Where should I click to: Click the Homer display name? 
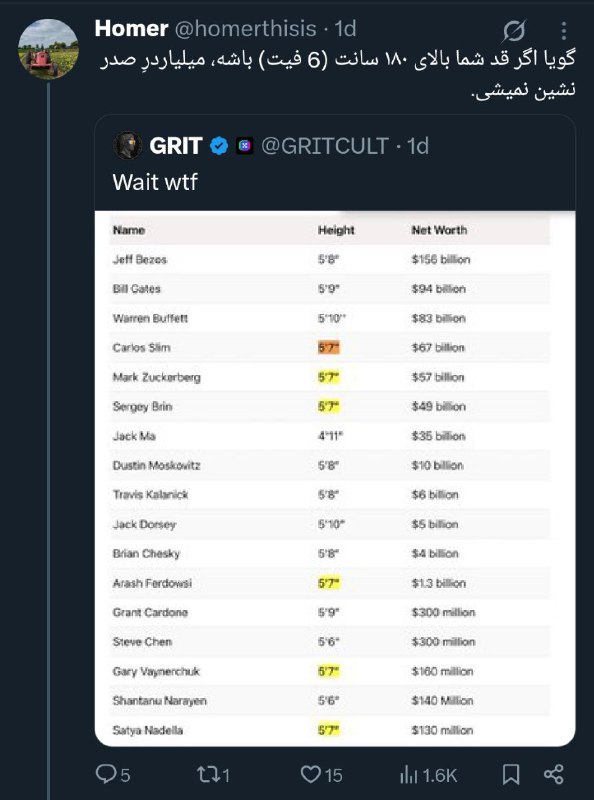coord(131,29)
